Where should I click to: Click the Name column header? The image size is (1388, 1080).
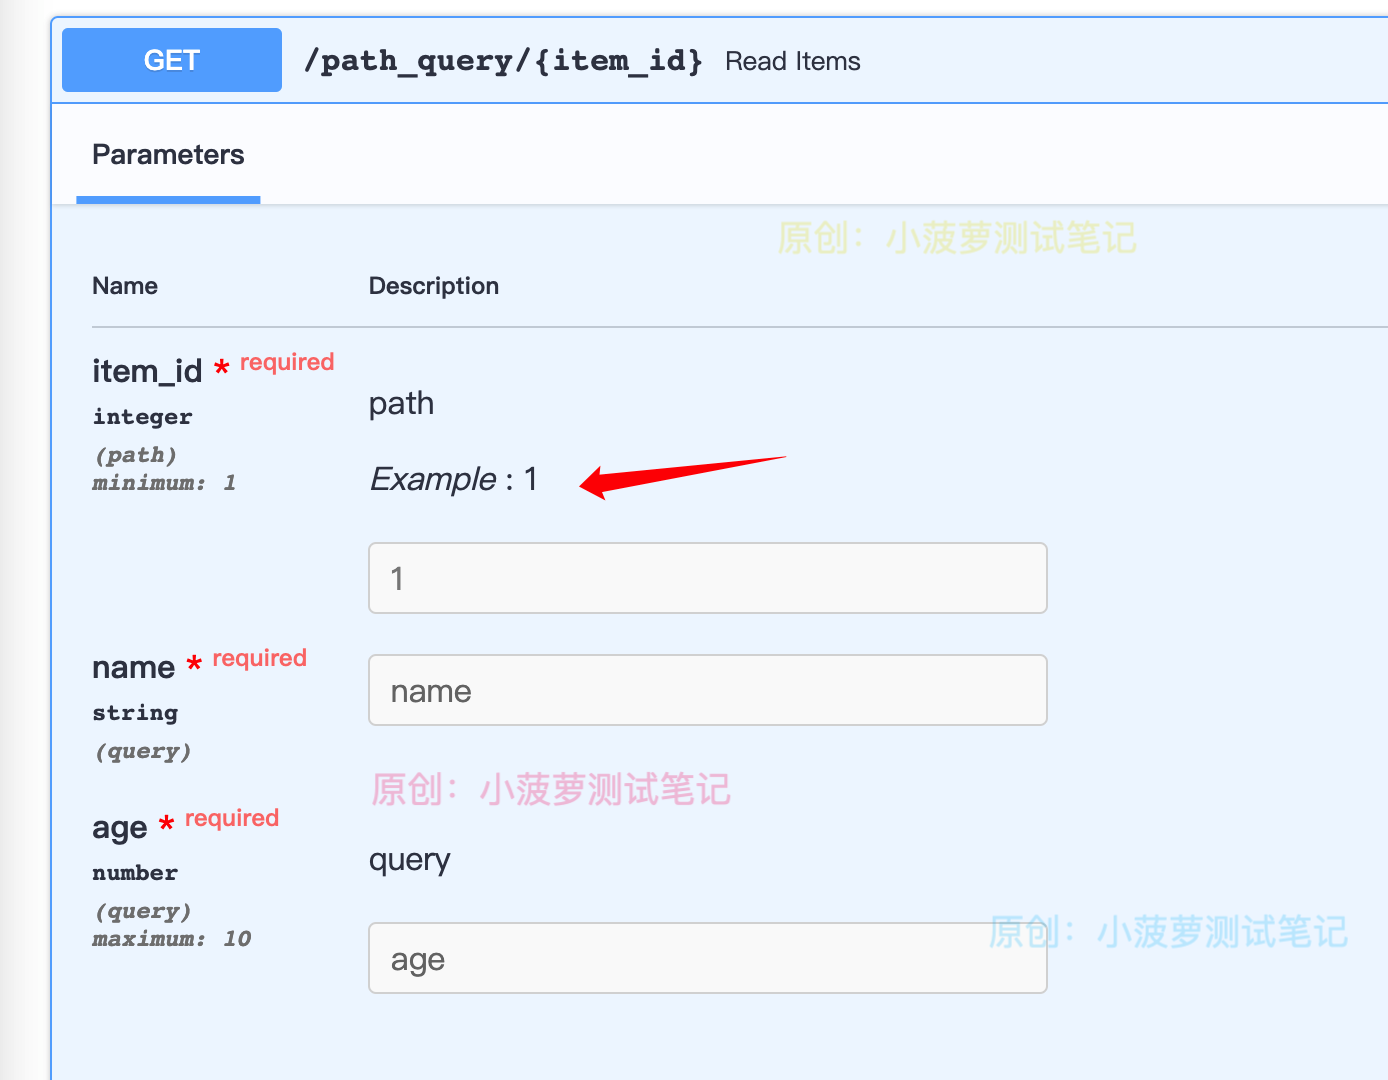125,286
